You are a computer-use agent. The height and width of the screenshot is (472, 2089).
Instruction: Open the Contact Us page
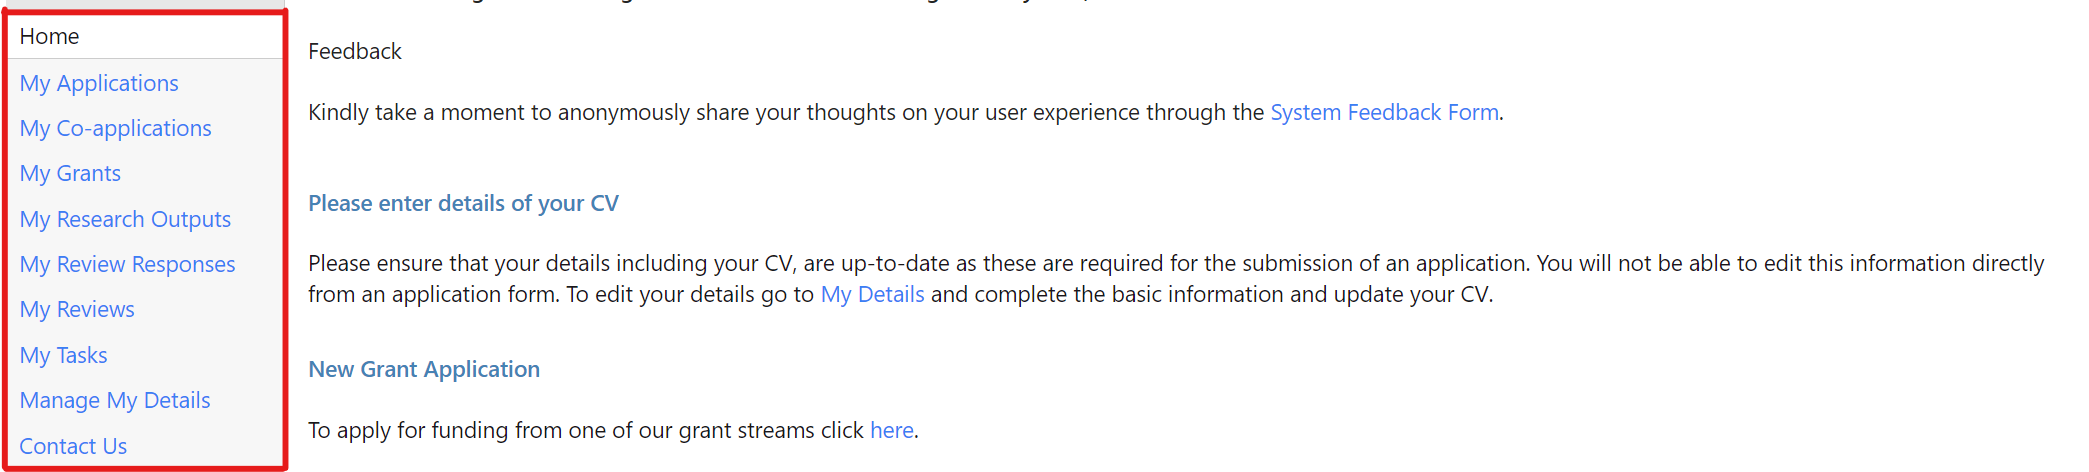pyautogui.click(x=73, y=446)
